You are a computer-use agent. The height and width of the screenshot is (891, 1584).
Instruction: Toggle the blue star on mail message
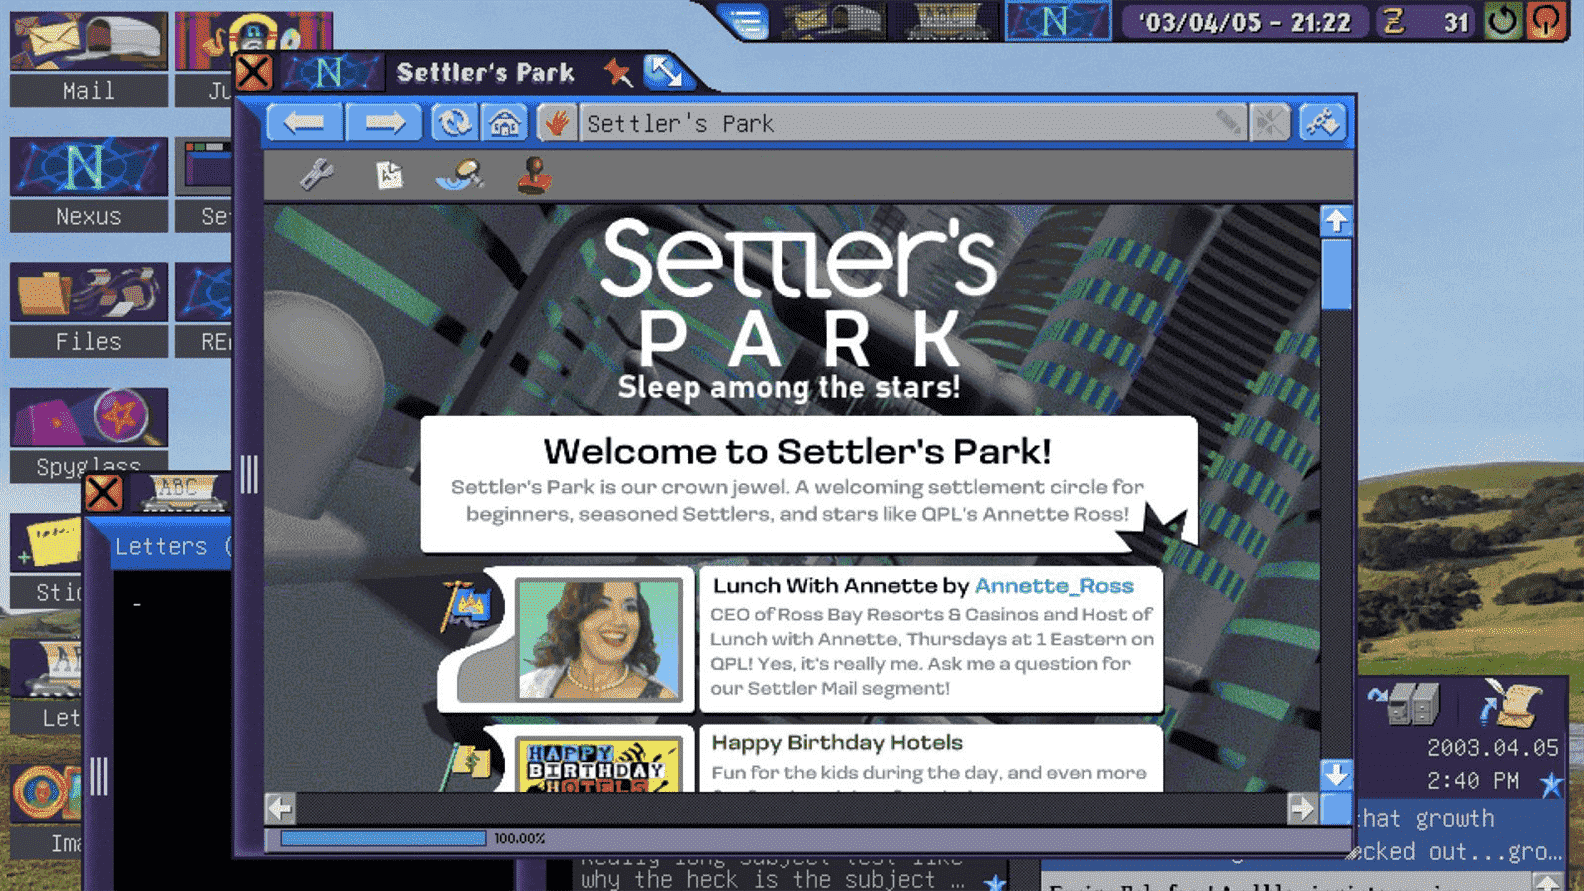pyautogui.click(x=1551, y=784)
